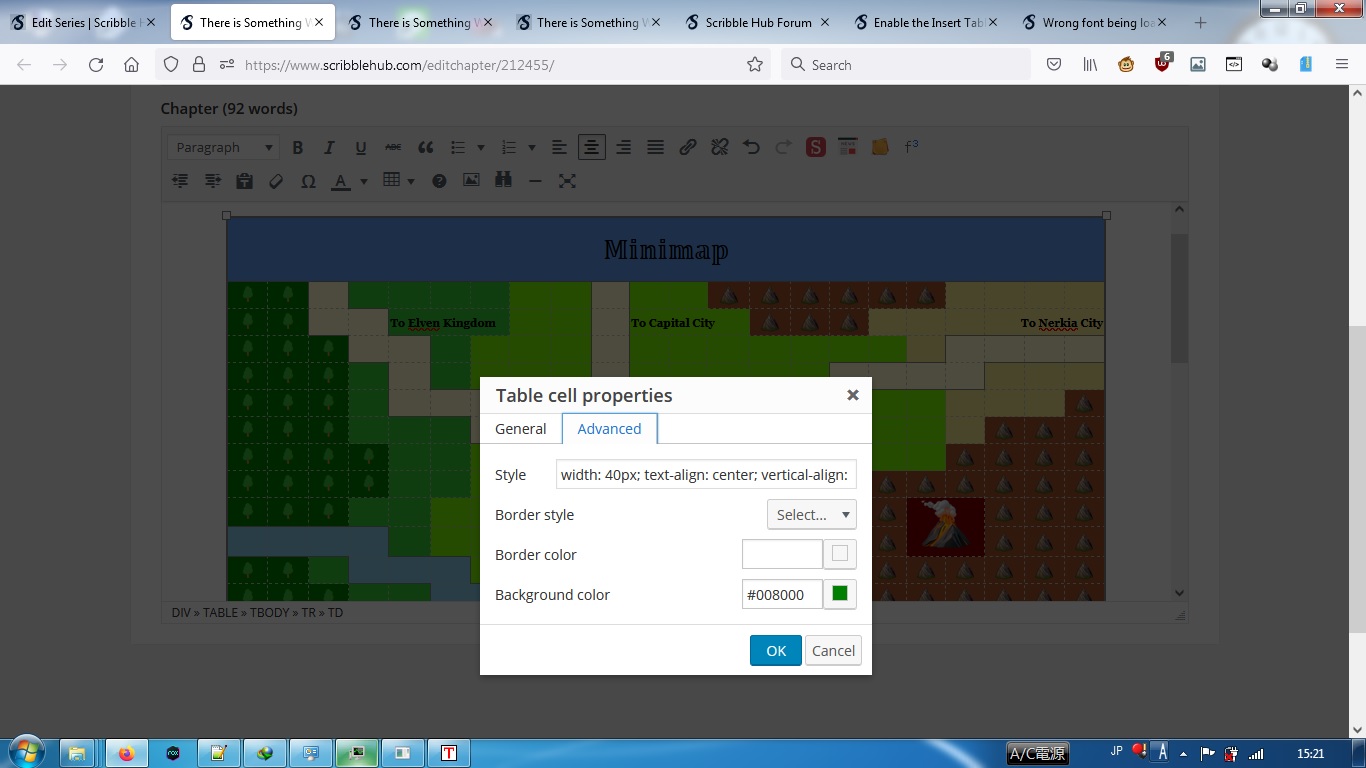Screen dimensions: 1366x768
Task: Click the Style text input field
Action: coord(705,475)
